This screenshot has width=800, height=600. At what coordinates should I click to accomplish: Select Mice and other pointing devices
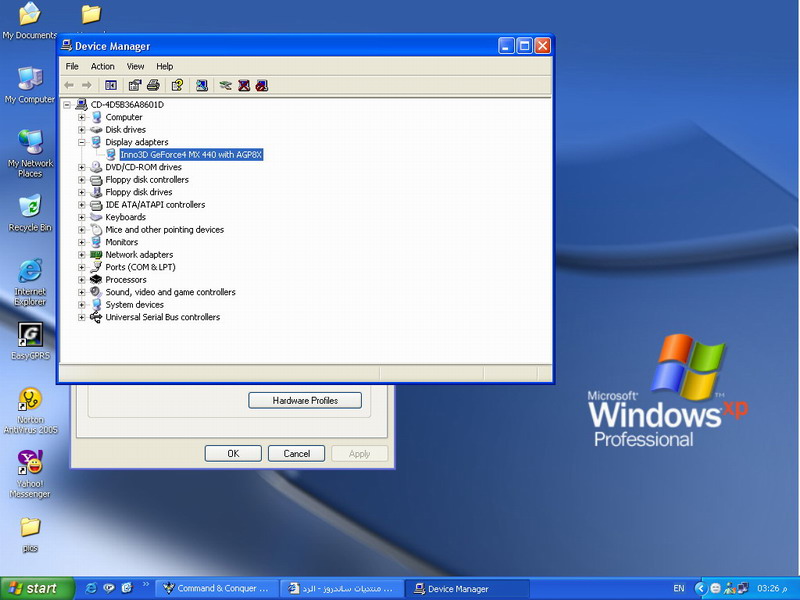tap(164, 230)
